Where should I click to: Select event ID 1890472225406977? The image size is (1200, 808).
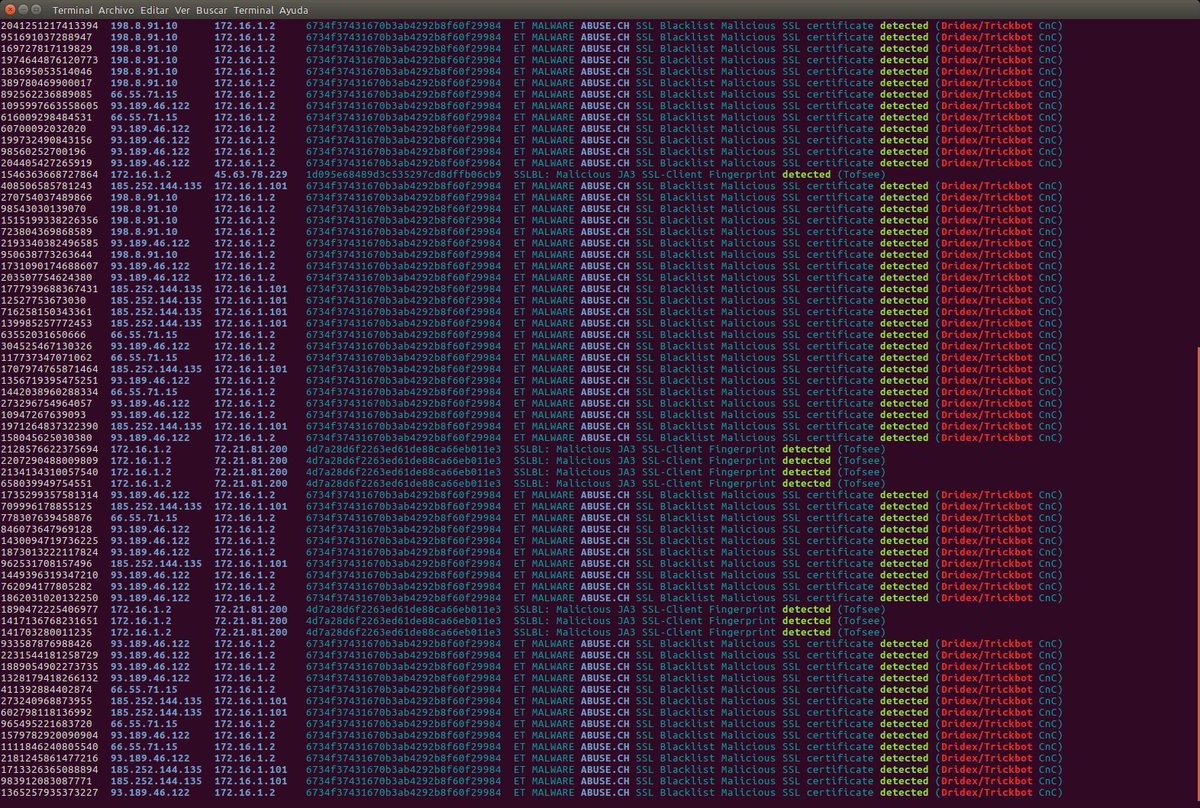(x=50, y=609)
